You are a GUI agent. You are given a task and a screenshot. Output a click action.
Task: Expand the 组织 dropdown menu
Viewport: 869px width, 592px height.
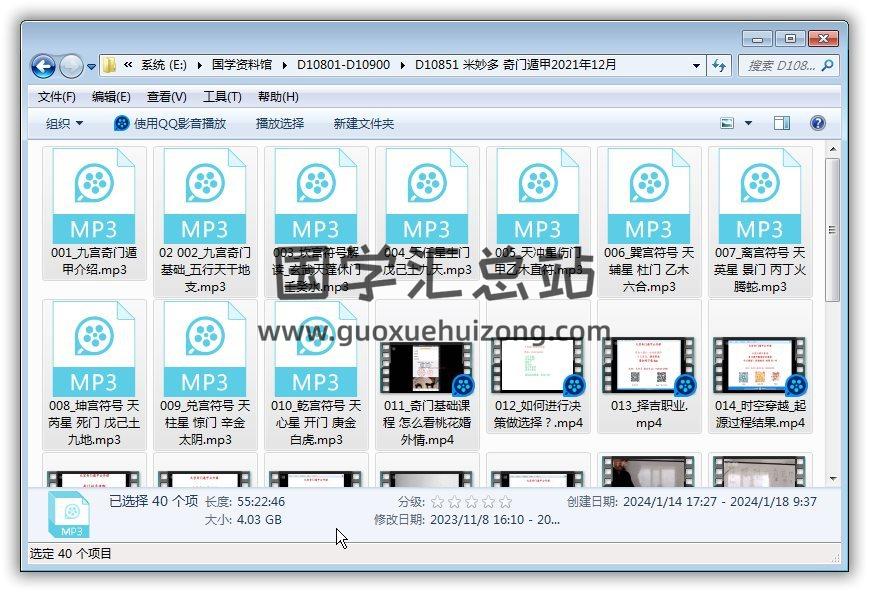click(x=64, y=123)
